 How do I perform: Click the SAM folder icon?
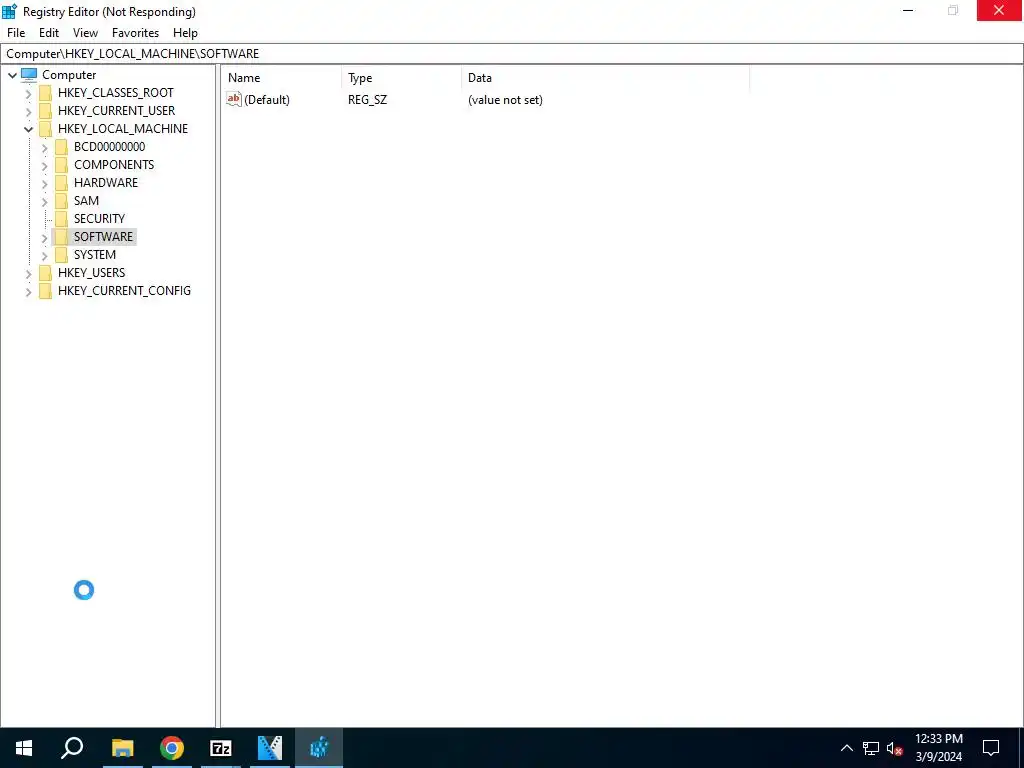(x=61, y=200)
